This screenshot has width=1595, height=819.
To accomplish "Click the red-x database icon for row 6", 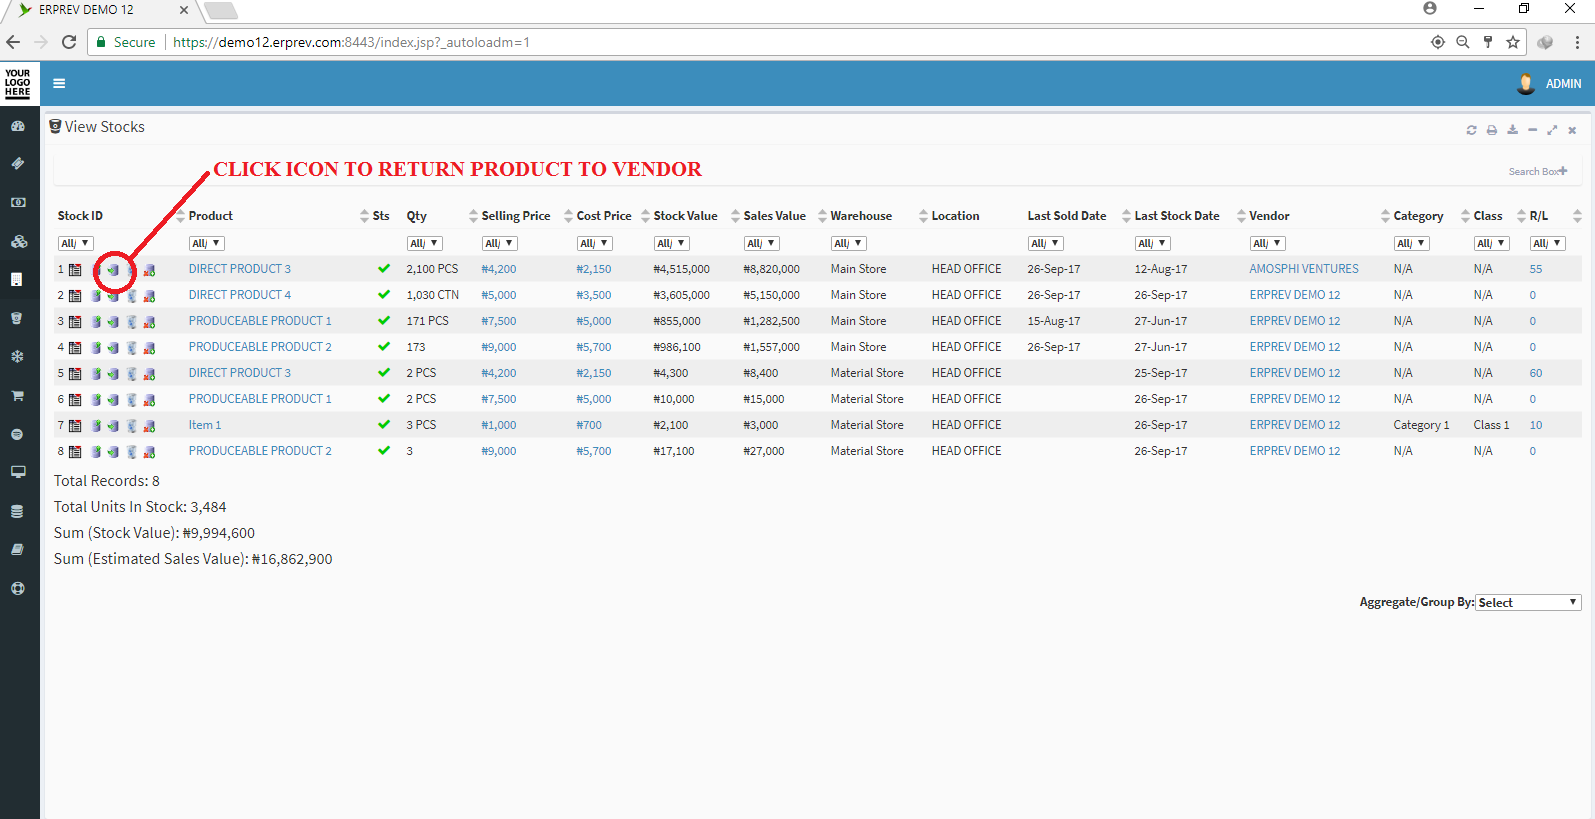I will click(149, 399).
